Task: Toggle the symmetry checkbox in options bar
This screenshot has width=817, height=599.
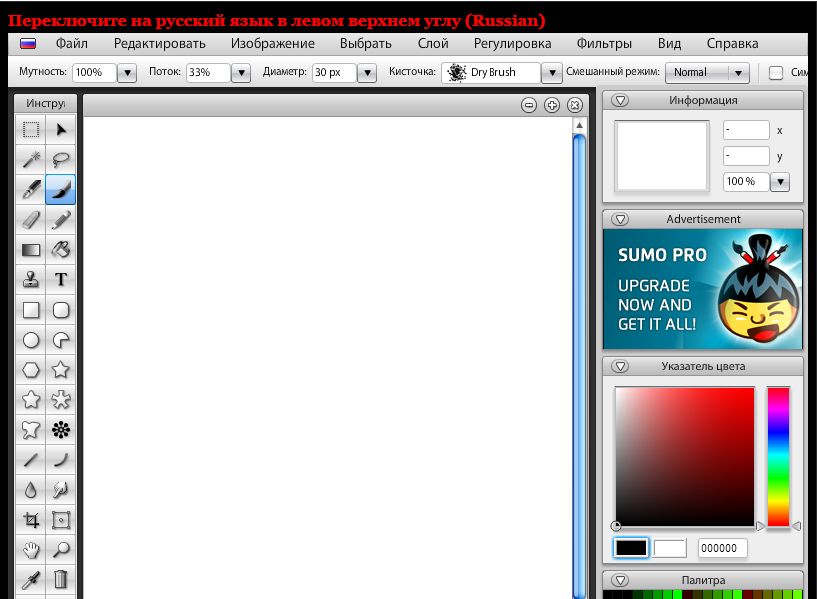Action: coord(775,72)
